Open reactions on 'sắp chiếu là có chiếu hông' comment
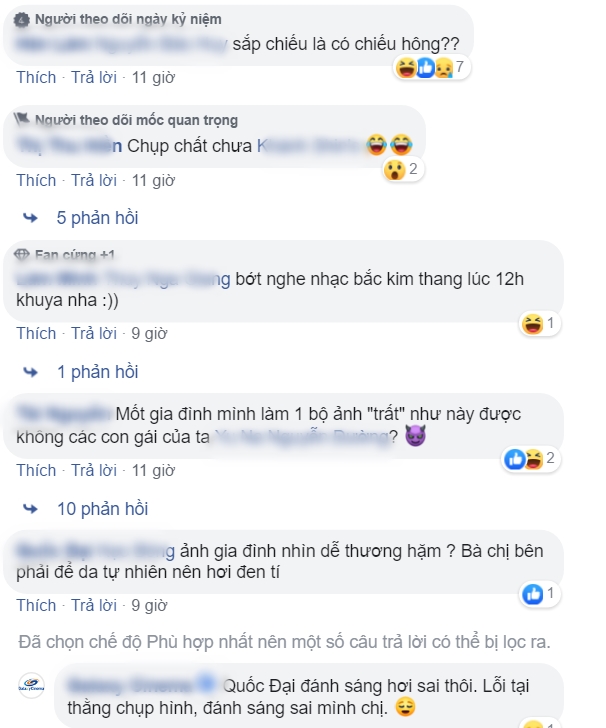This screenshot has width=606, height=728. pos(431,68)
